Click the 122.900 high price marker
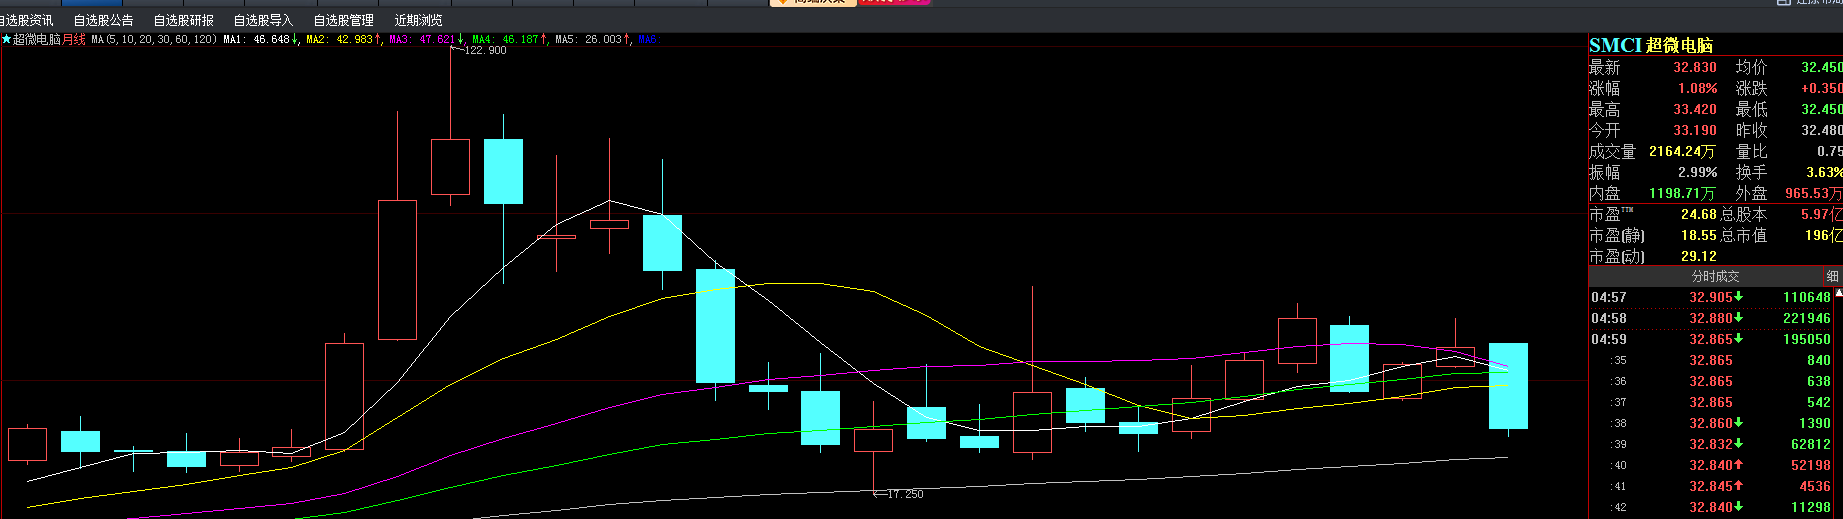This screenshot has height=519, width=1843. point(485,50)
